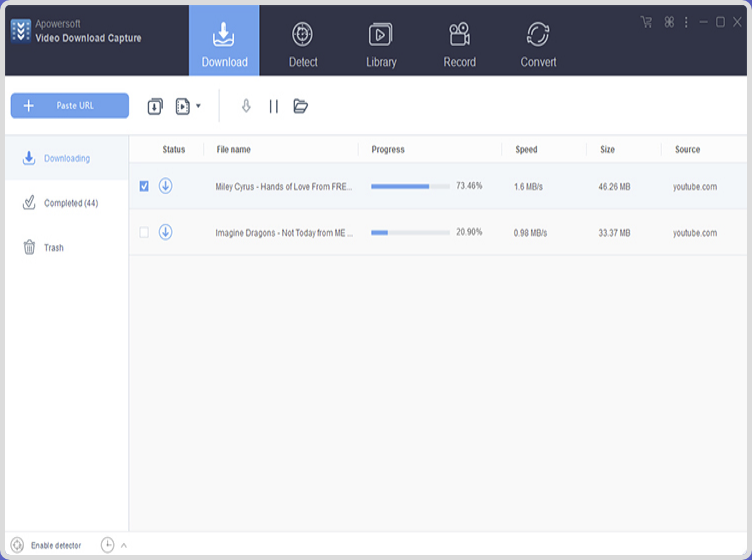Expand the video format dropdown arrow

(198, 106)
